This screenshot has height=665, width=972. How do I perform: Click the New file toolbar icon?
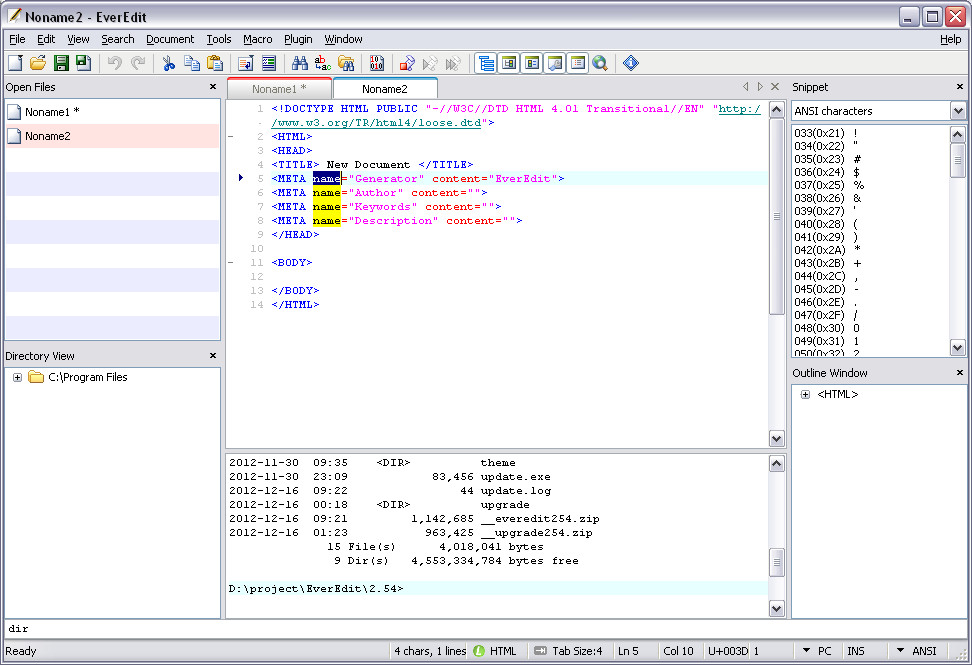click(15, 64)
